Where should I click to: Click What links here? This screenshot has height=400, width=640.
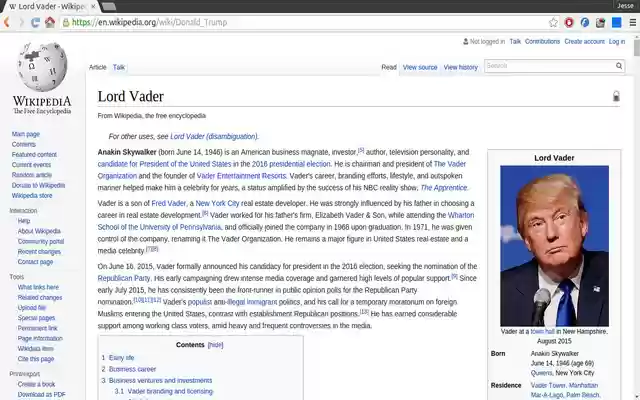pos(38,287)
